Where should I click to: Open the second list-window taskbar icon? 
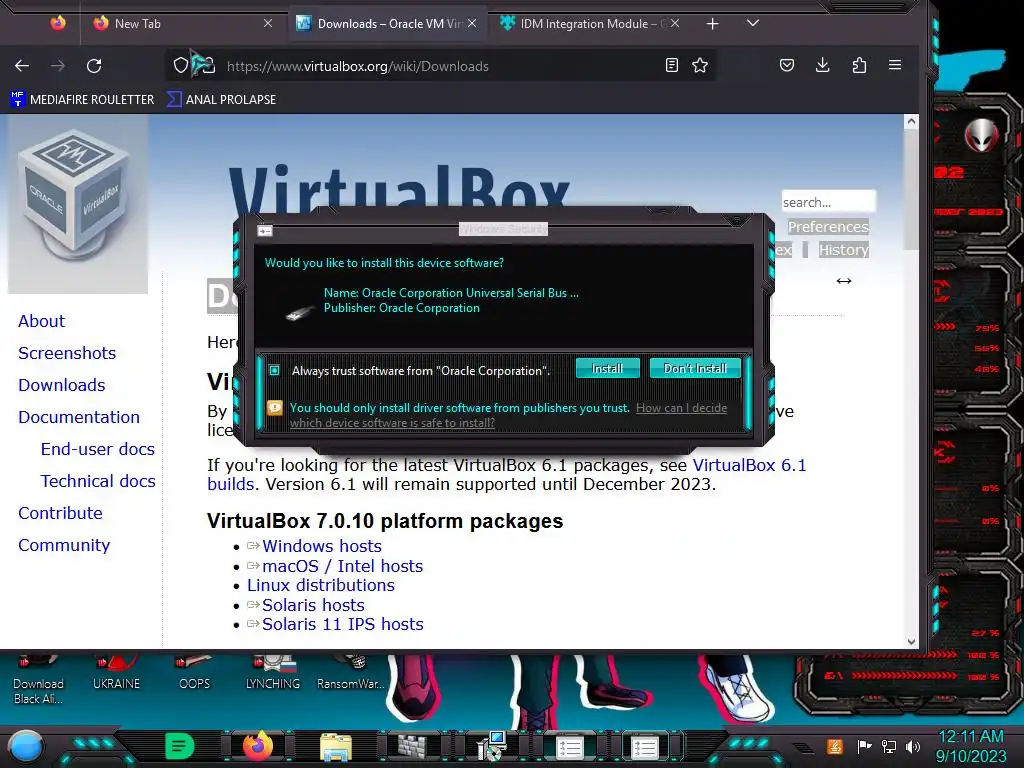click(x=645, y=748)
